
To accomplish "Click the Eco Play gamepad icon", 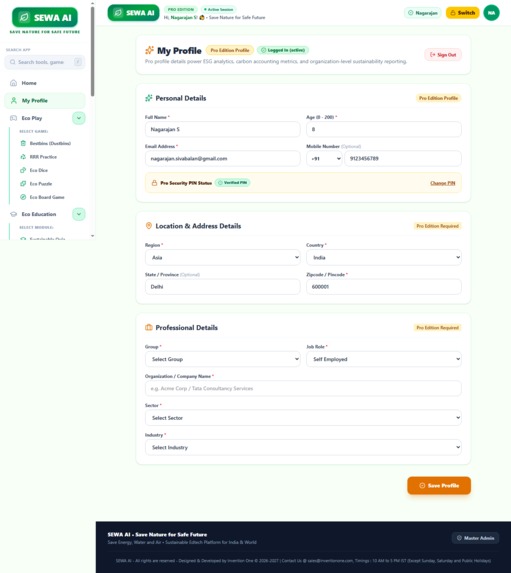I will coord(14,118).
